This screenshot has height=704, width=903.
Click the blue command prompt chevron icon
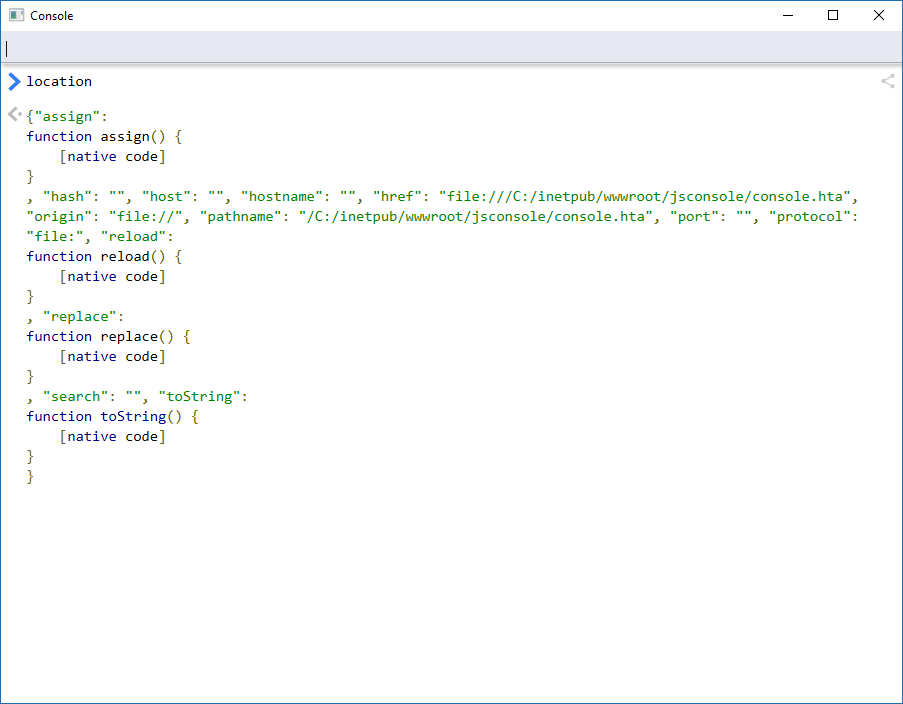(13, 81)
